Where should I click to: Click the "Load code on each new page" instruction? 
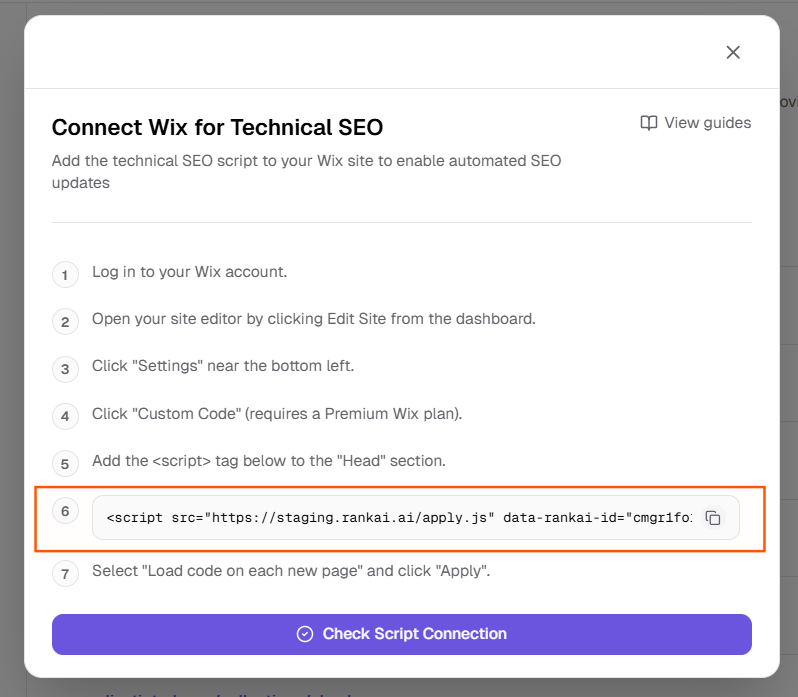pos(291,571)
